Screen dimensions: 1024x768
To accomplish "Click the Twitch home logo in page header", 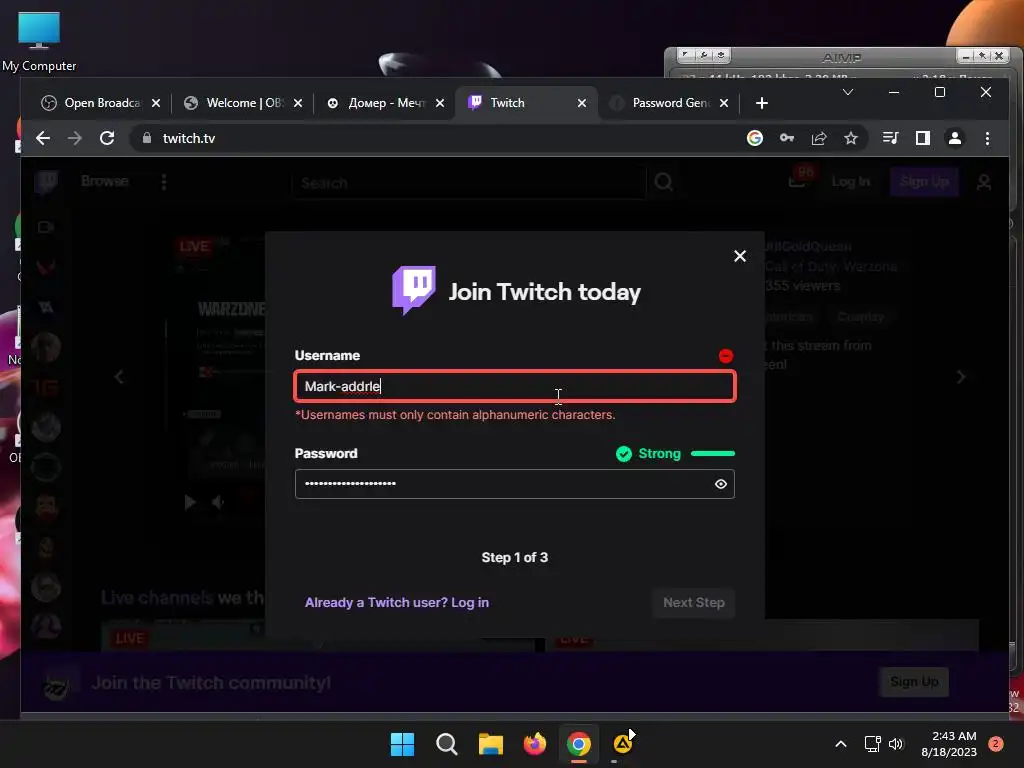I will click(x=46, y=182).
